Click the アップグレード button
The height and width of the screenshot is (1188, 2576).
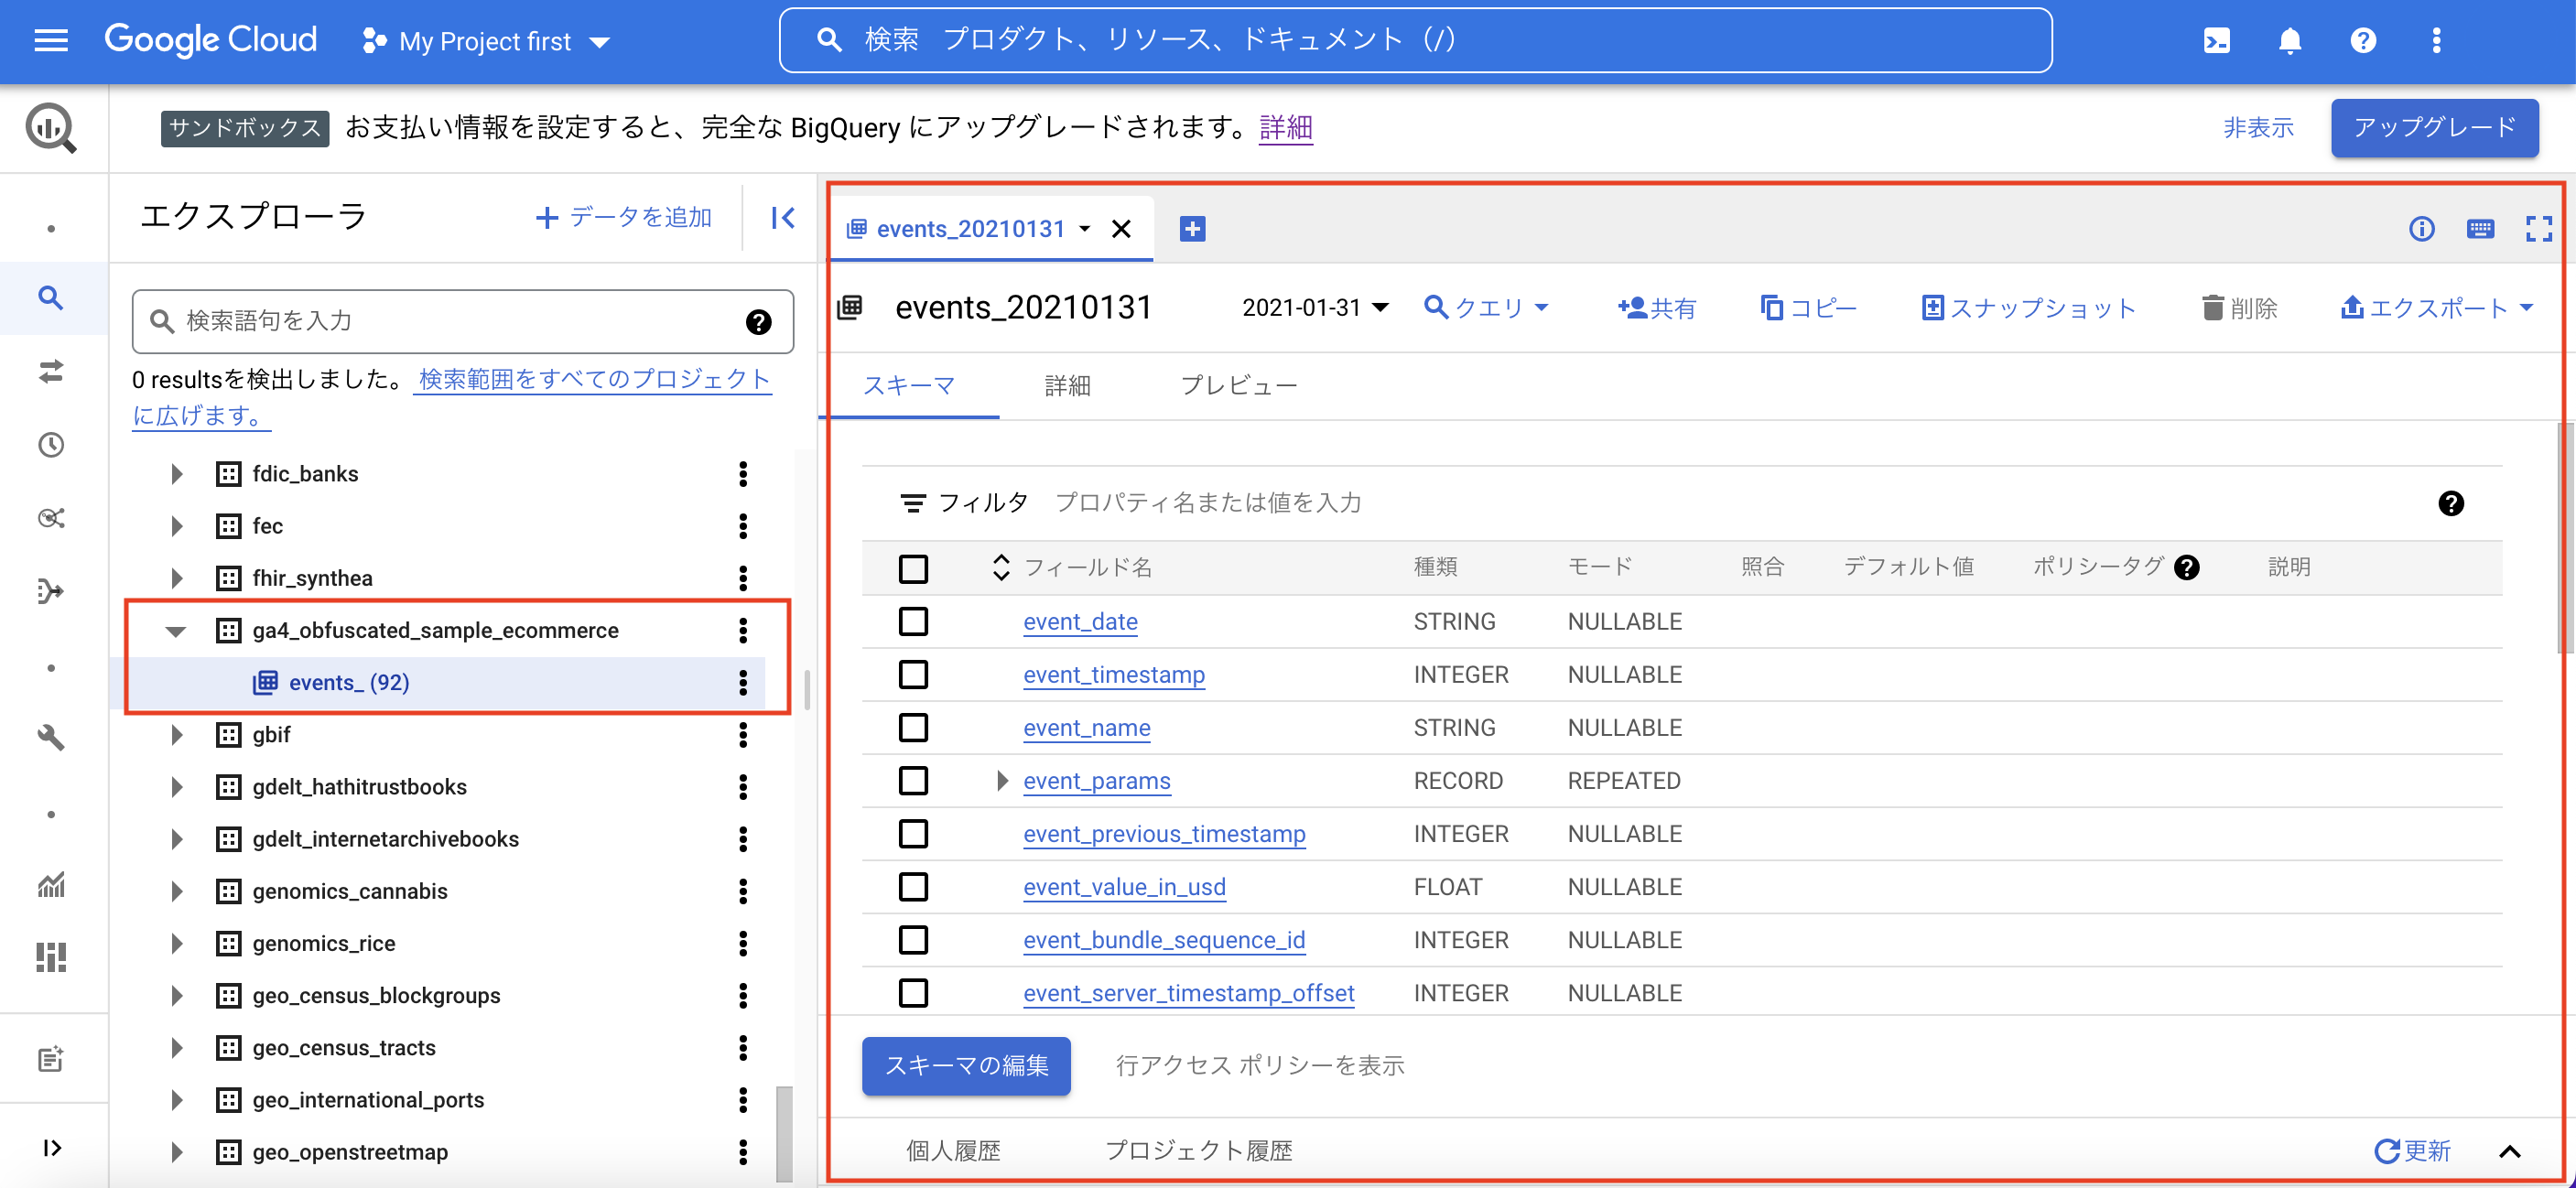pyautogui.click(x=2434, y=127)
